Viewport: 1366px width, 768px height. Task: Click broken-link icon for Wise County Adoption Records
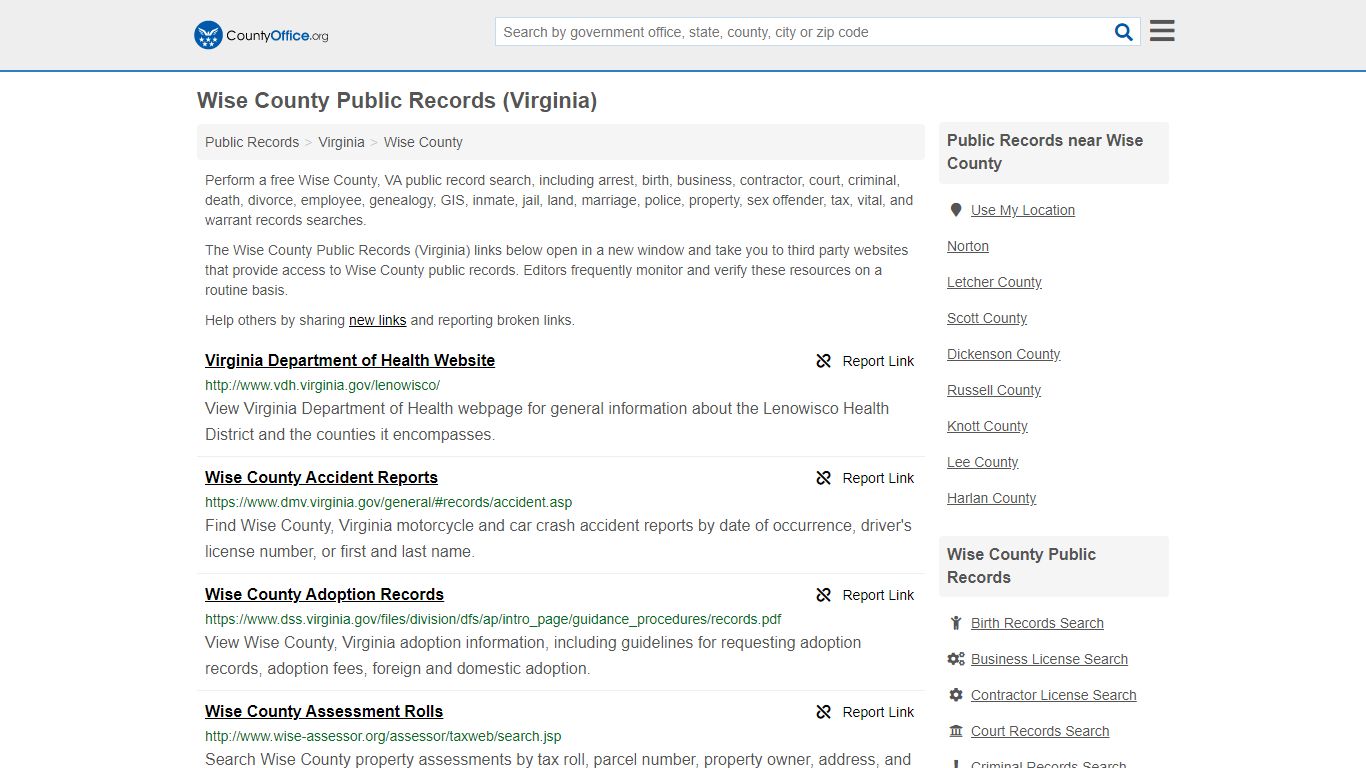point(824,595)
